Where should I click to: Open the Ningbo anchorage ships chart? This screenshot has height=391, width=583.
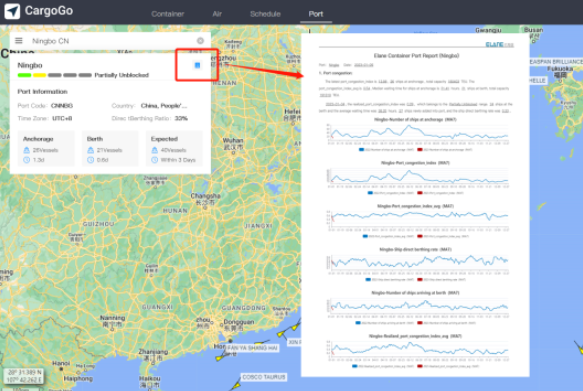coord(416,135)
